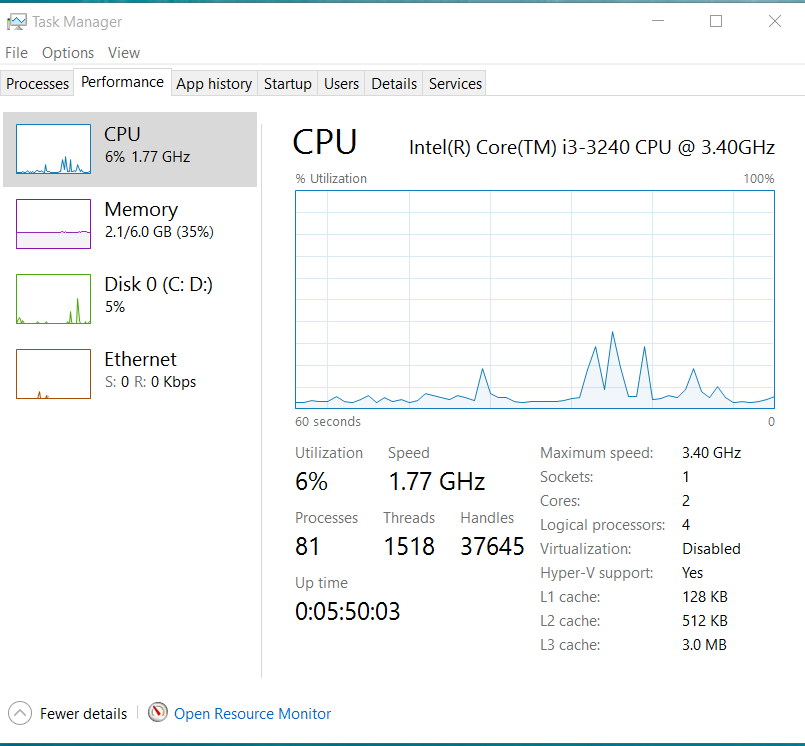Open the Users tab
Screen dimensions: 805x746
[x=341, y=84]
